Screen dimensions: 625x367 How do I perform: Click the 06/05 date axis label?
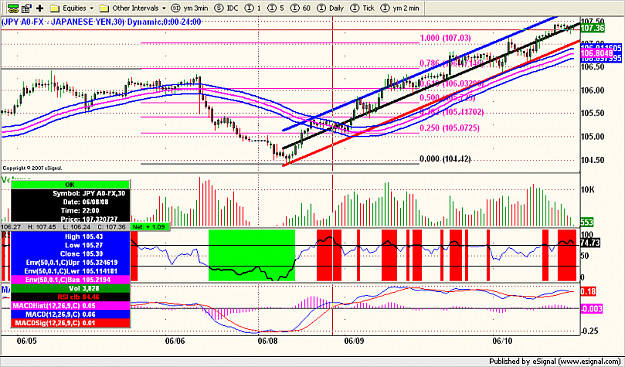click(x=26, y=341)
